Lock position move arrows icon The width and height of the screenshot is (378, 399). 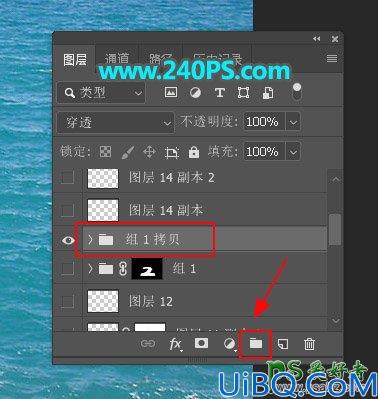[149, 152]
